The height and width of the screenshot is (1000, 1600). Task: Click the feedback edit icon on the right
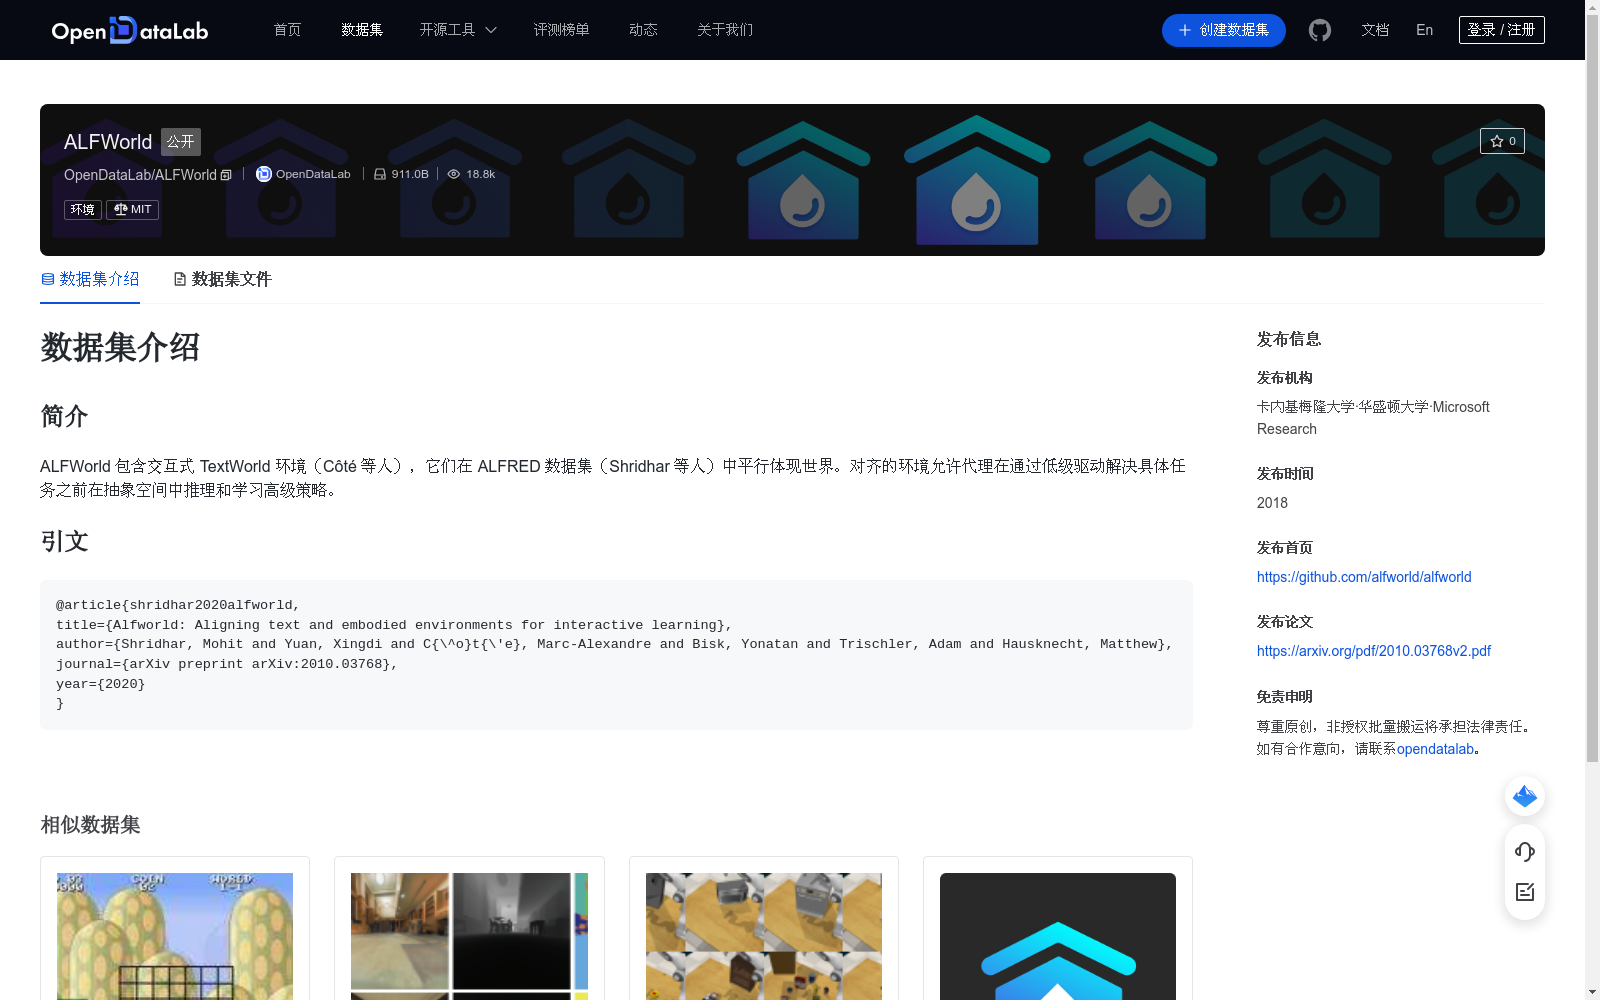click(1524, 892)
